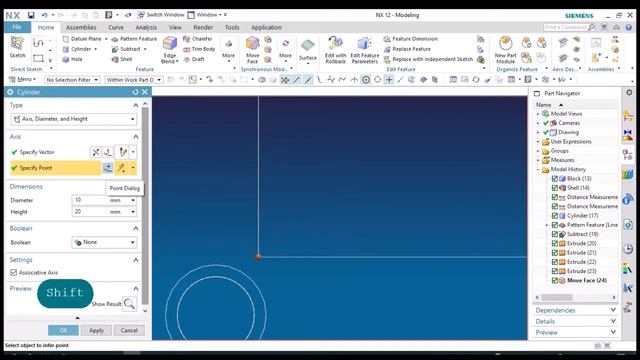The image size is (640, 360).
Task: Open the Menu button
Action: point(22,80)
